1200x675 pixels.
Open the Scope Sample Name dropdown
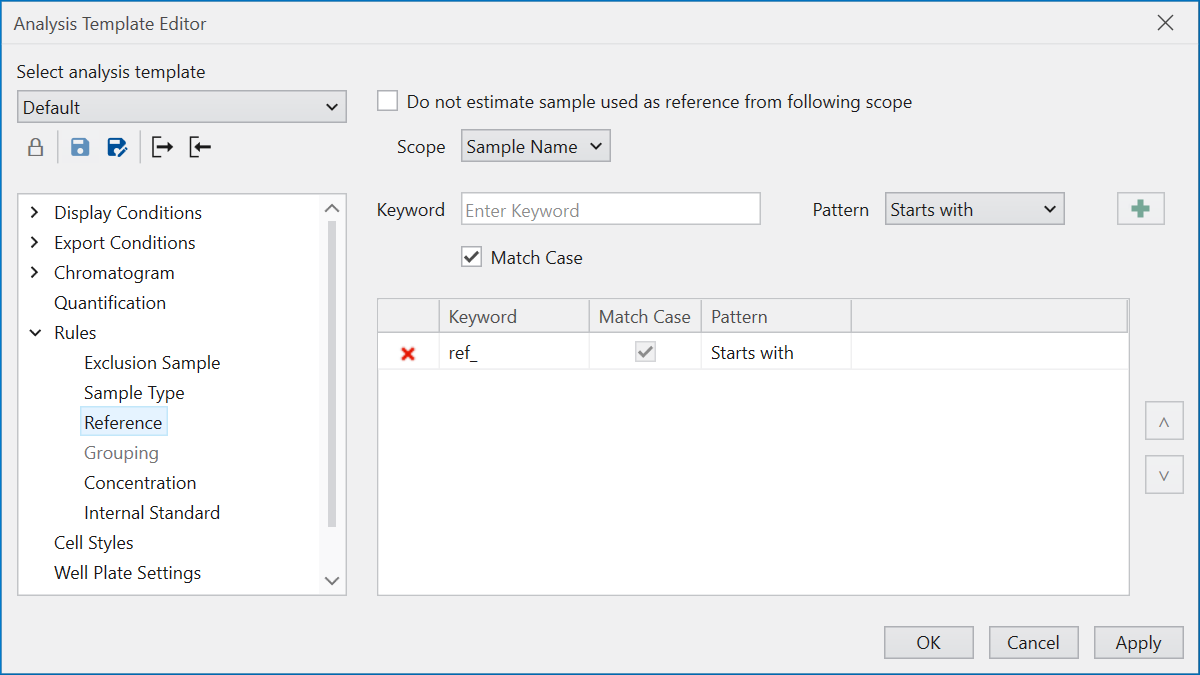tap(535, 147)
